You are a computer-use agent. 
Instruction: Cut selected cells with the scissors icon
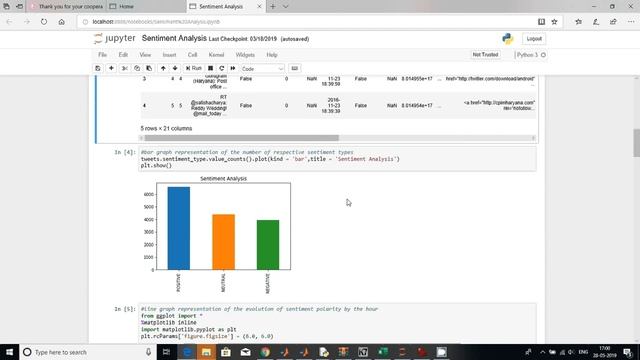tap(125, 69)
